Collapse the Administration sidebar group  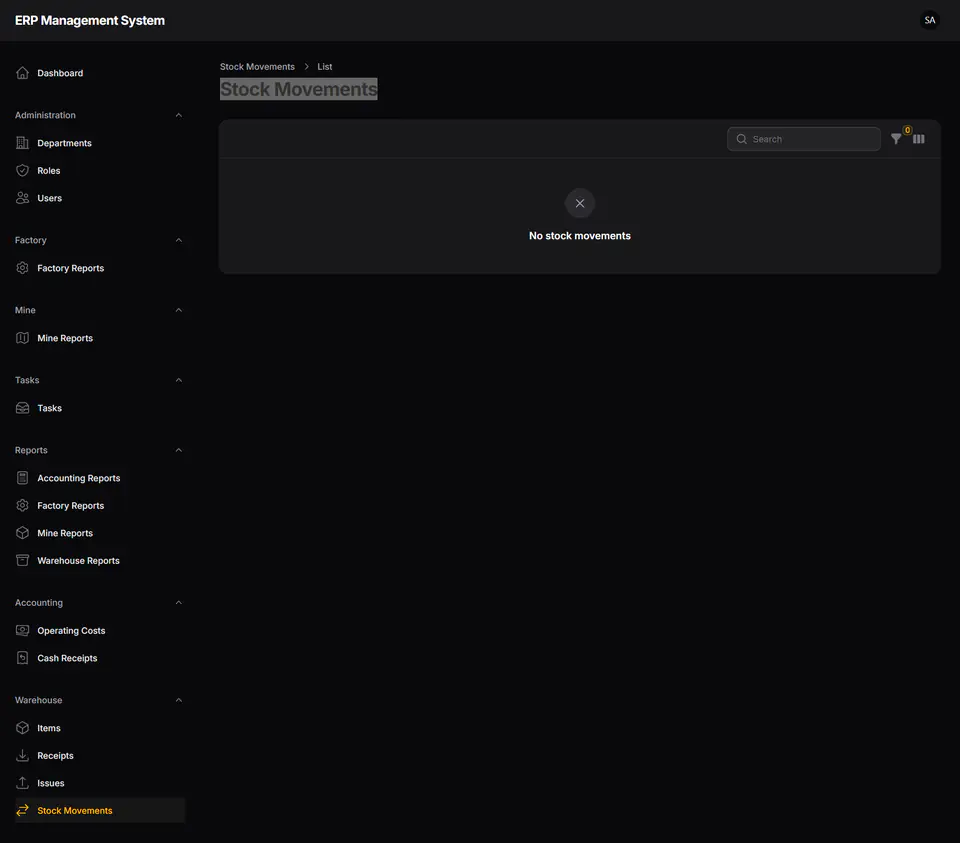(x=179, y=115)
